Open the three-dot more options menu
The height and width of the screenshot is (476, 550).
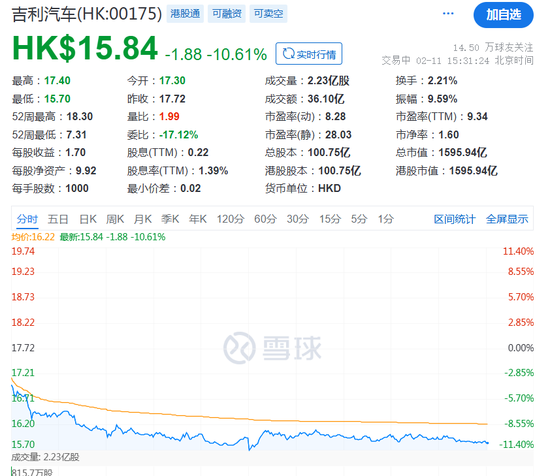pos(448,14)
